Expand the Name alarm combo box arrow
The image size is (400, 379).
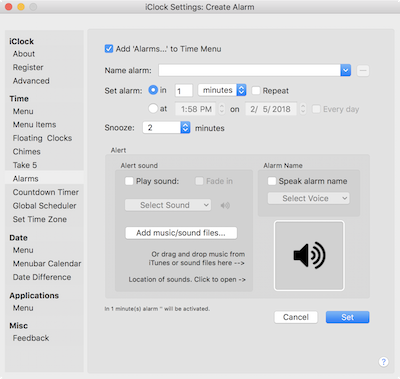346,70
